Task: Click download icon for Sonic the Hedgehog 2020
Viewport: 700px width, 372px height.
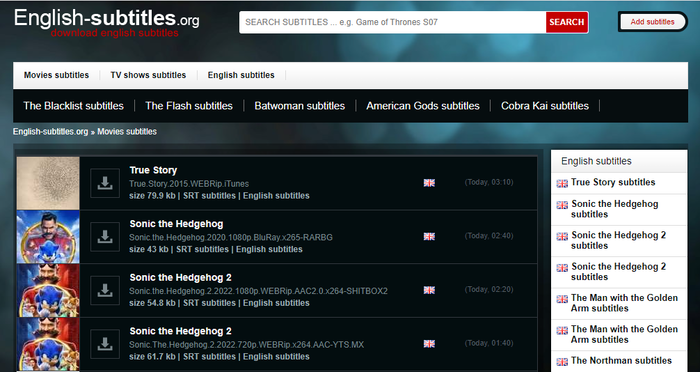Action: click(105, 237)
